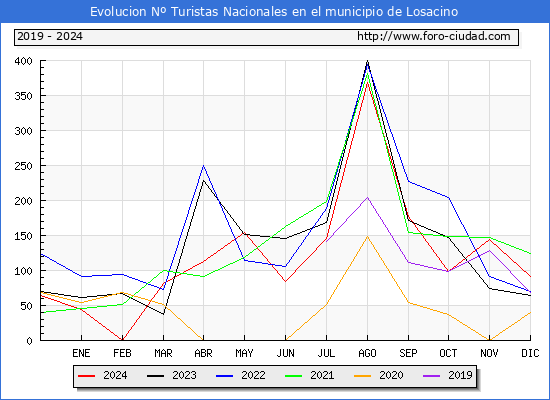Click the SEP month axis label
Viewport: 550px width, 400px height.
[x=408, y=353]
